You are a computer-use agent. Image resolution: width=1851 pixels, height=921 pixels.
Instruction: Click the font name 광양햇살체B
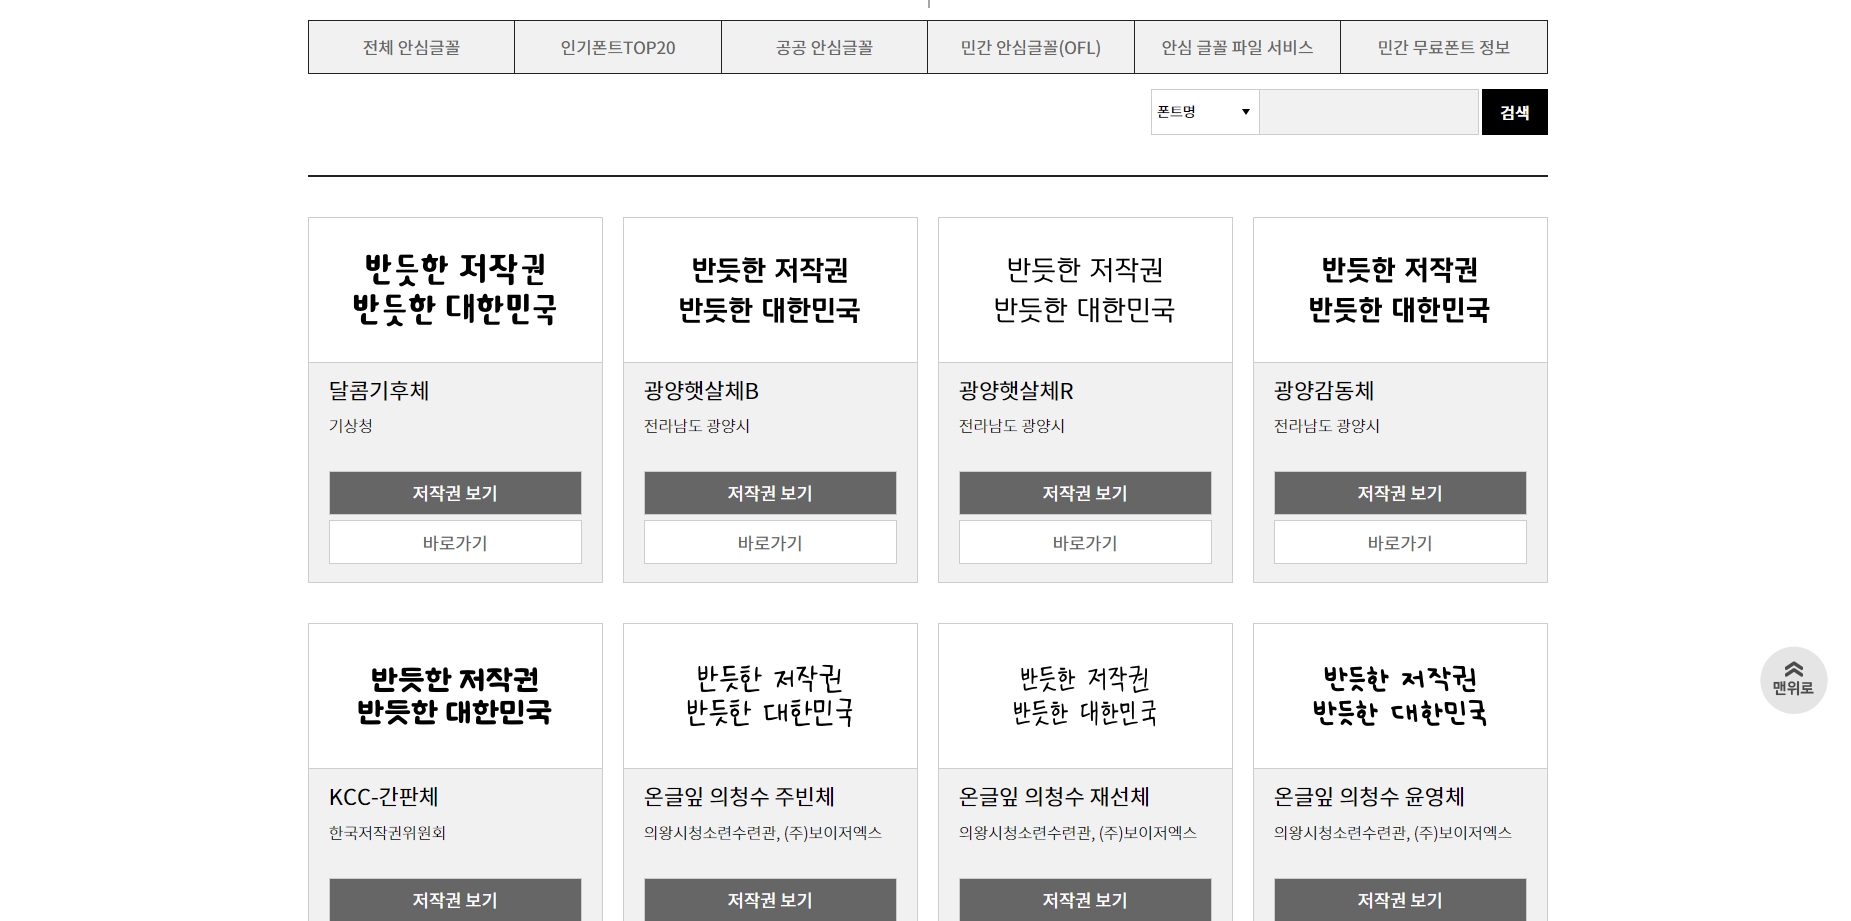pyautogui.click(x=701, y=391)
